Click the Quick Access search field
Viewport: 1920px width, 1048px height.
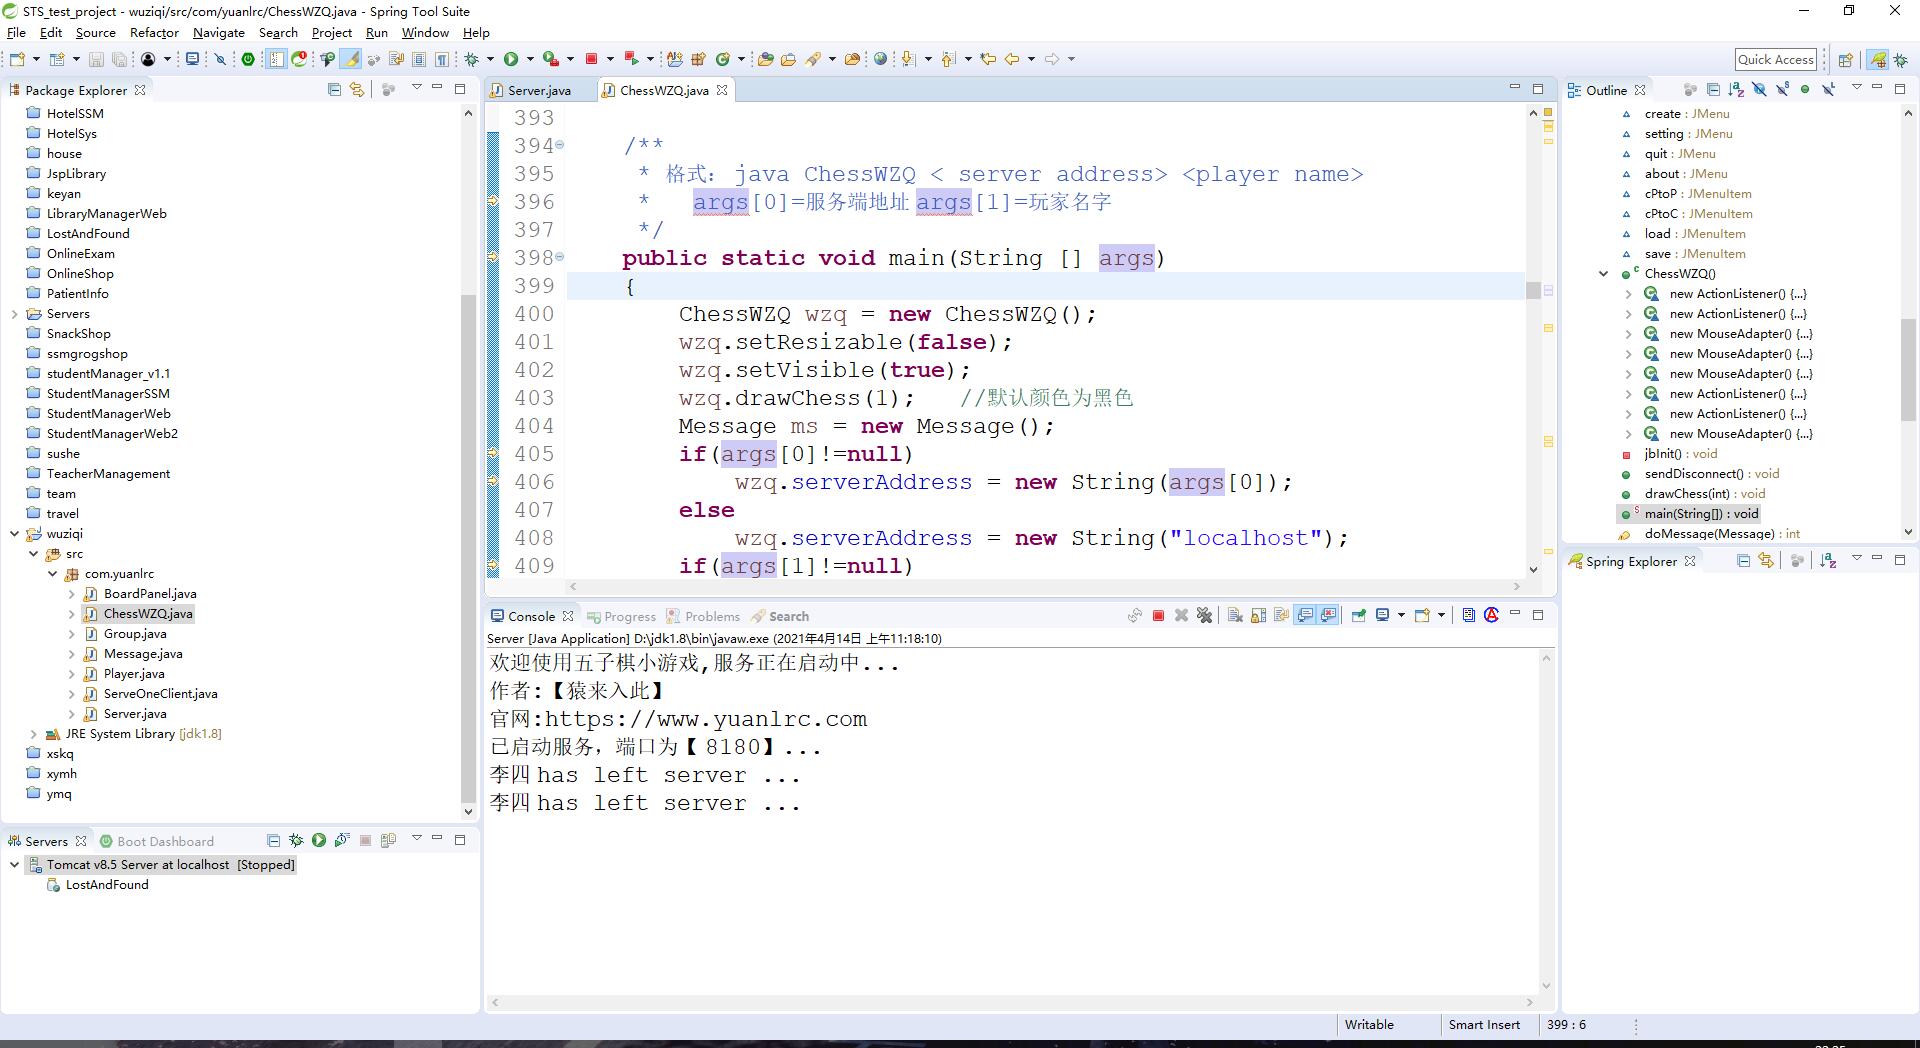1775,59
